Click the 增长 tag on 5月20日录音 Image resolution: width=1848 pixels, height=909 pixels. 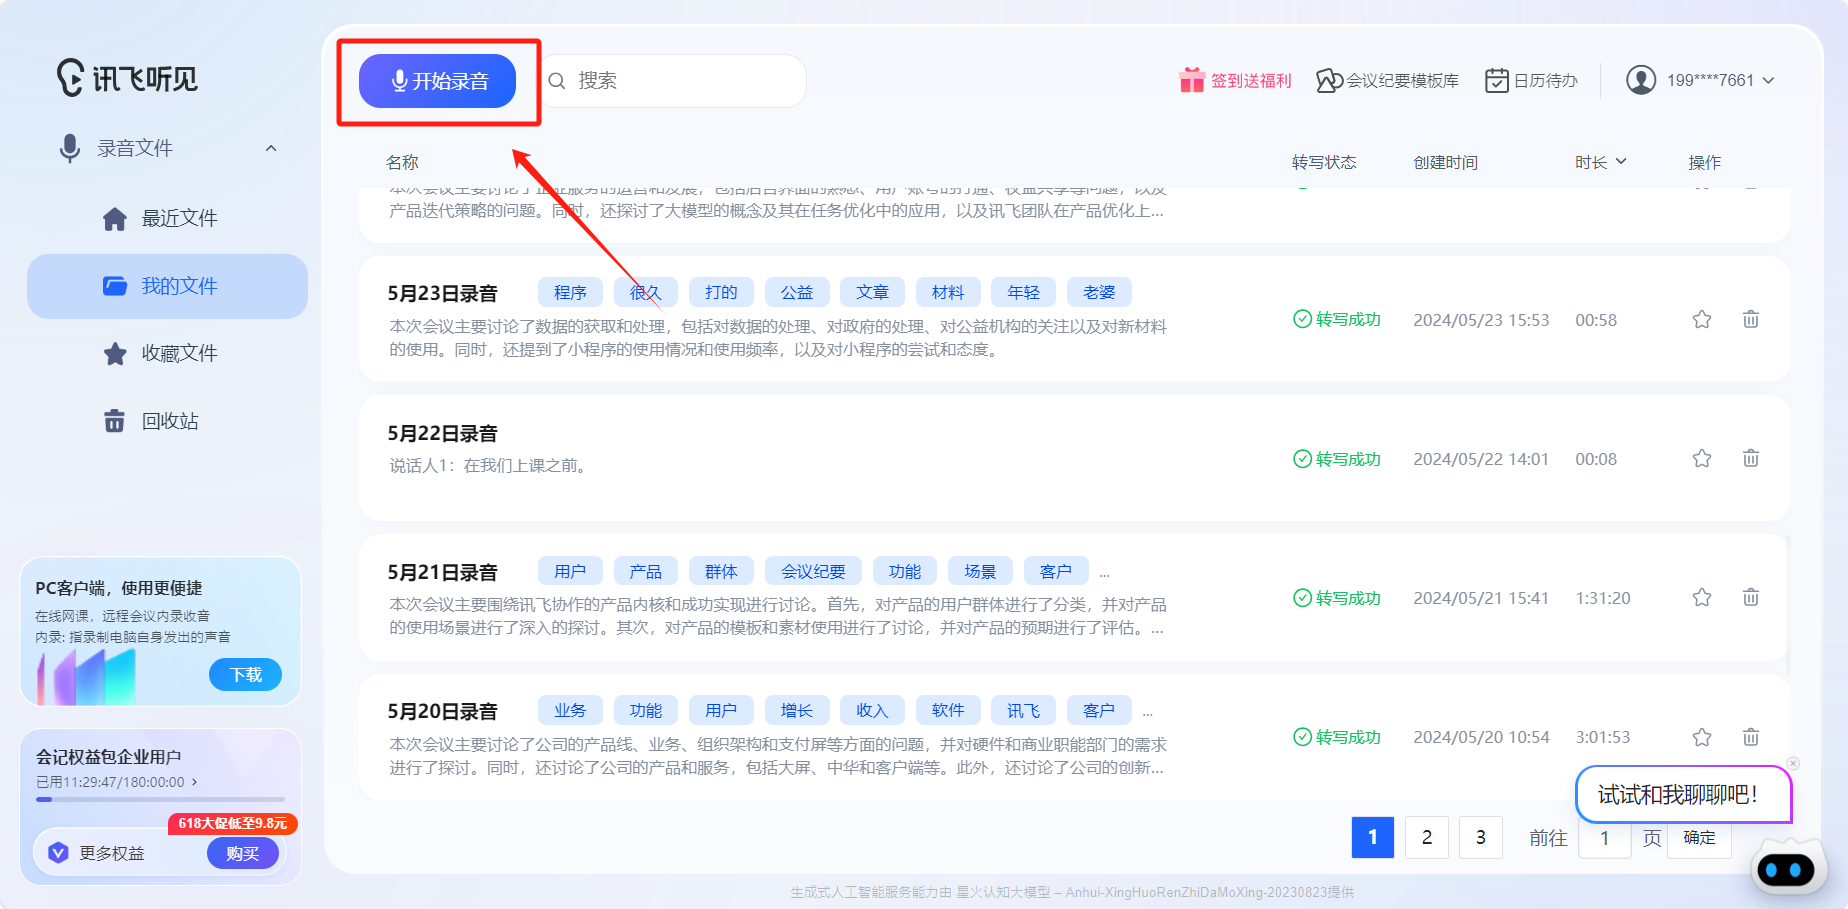coord(797,710)
